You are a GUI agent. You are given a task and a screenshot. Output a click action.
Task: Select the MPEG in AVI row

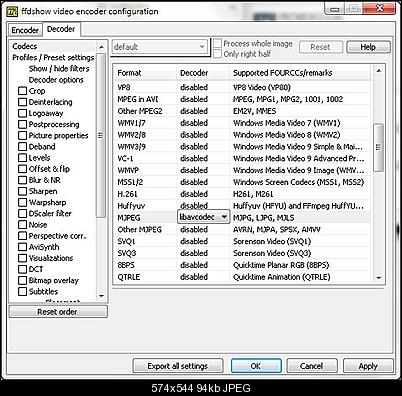click(x=243, y=99)
